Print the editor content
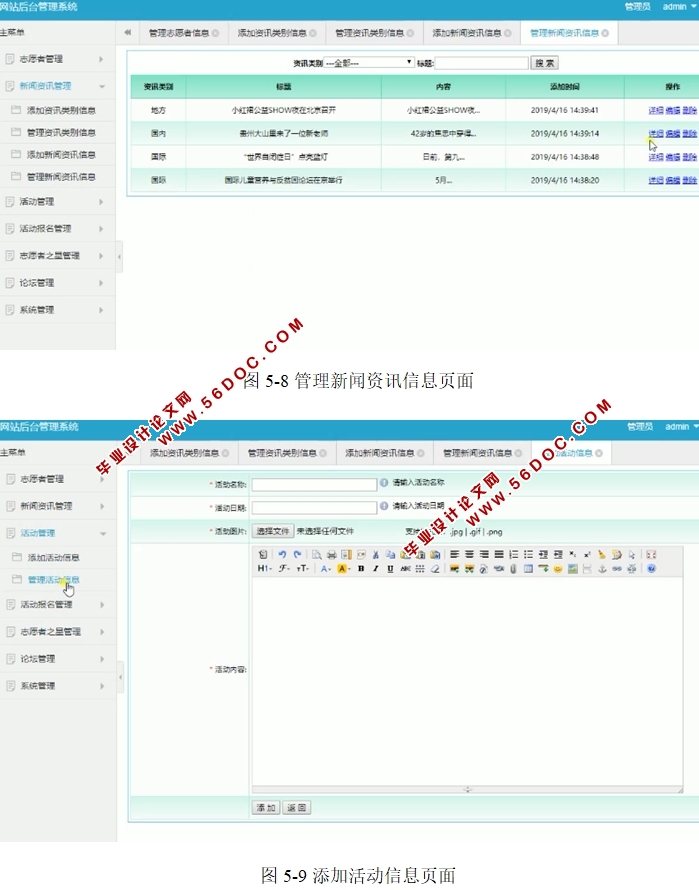The image size is (699, 890). [x=332, y=555]
